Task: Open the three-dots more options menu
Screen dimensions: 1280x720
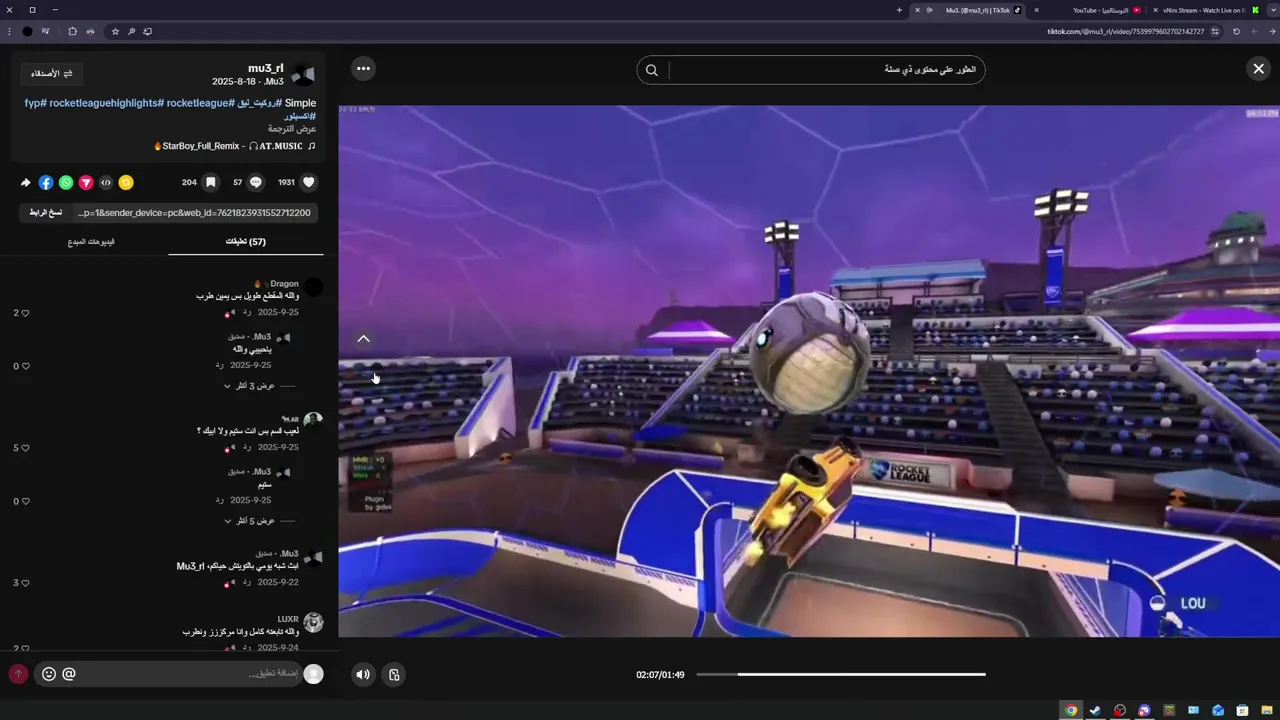Action: [363, 68]
